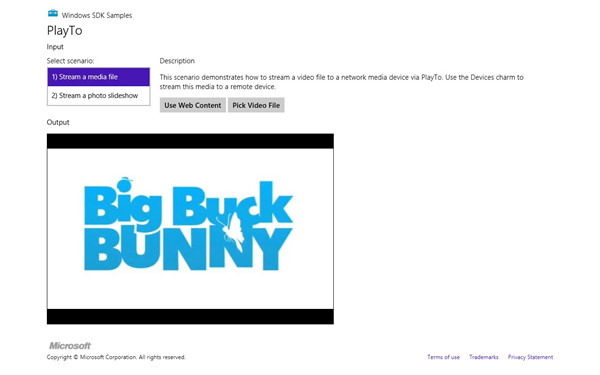This screenshot has width=600, height=375.
Task: Click the Windows SDK Samples icon
Action: click(53, 14)
